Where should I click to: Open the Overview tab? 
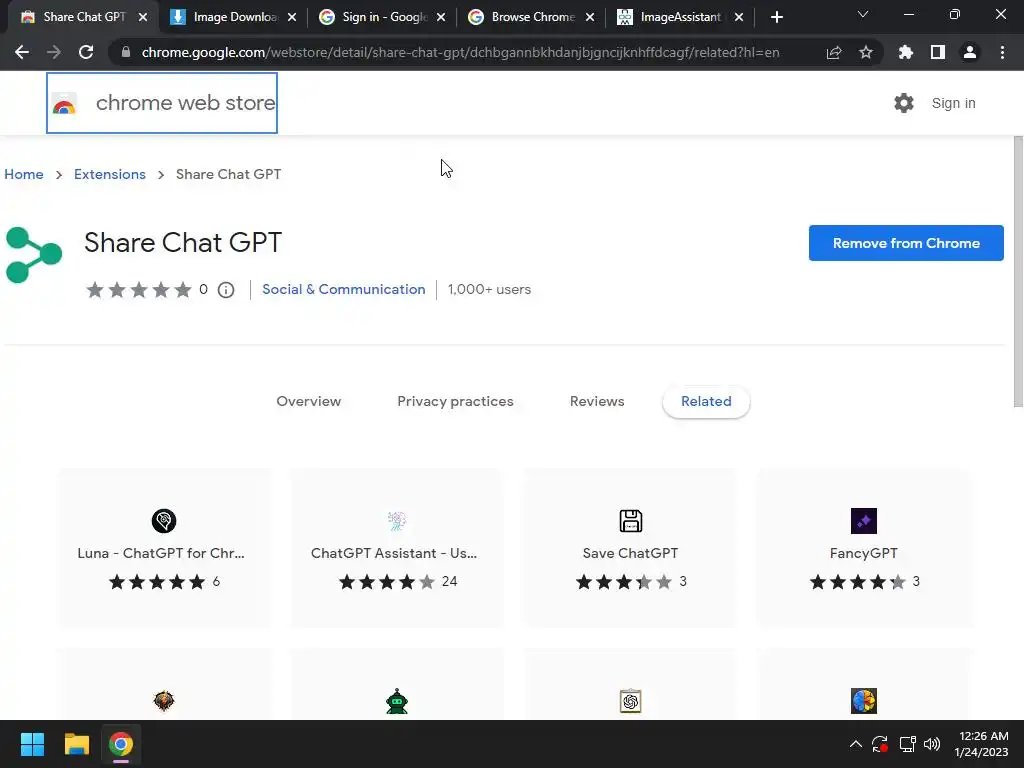[308, 401]
